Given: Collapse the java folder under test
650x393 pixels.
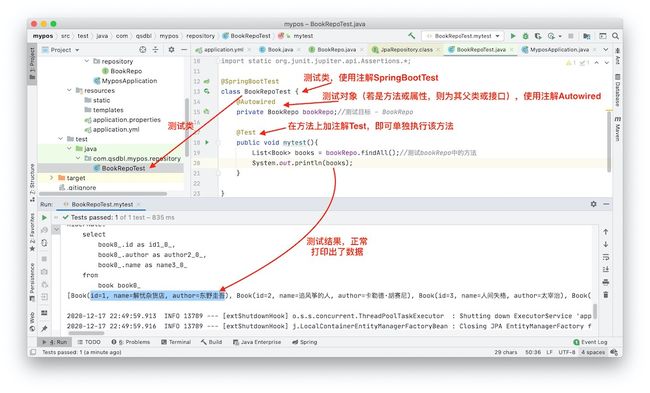Looking at the screenshot, I should pos(69,148).
